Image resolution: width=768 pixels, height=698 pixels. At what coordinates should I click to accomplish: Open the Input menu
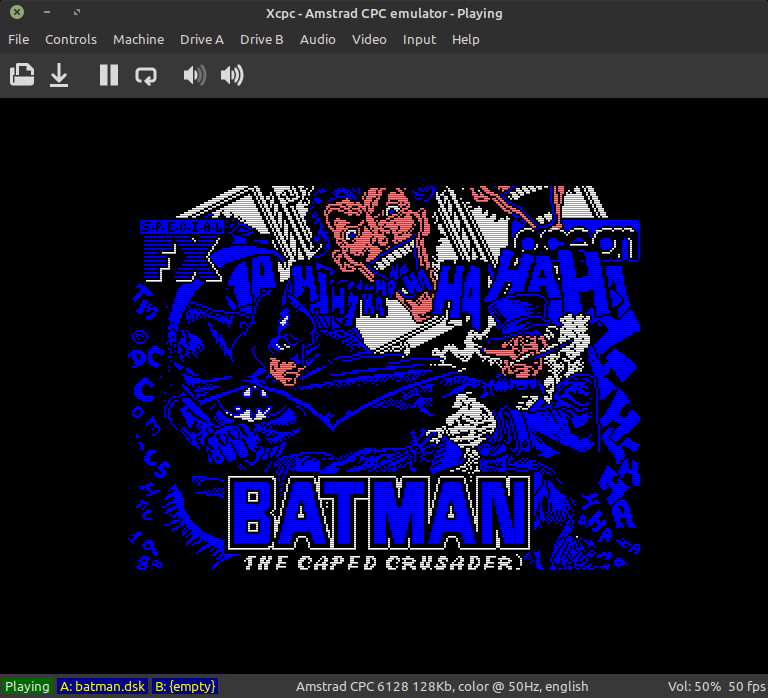coord(419,40)
